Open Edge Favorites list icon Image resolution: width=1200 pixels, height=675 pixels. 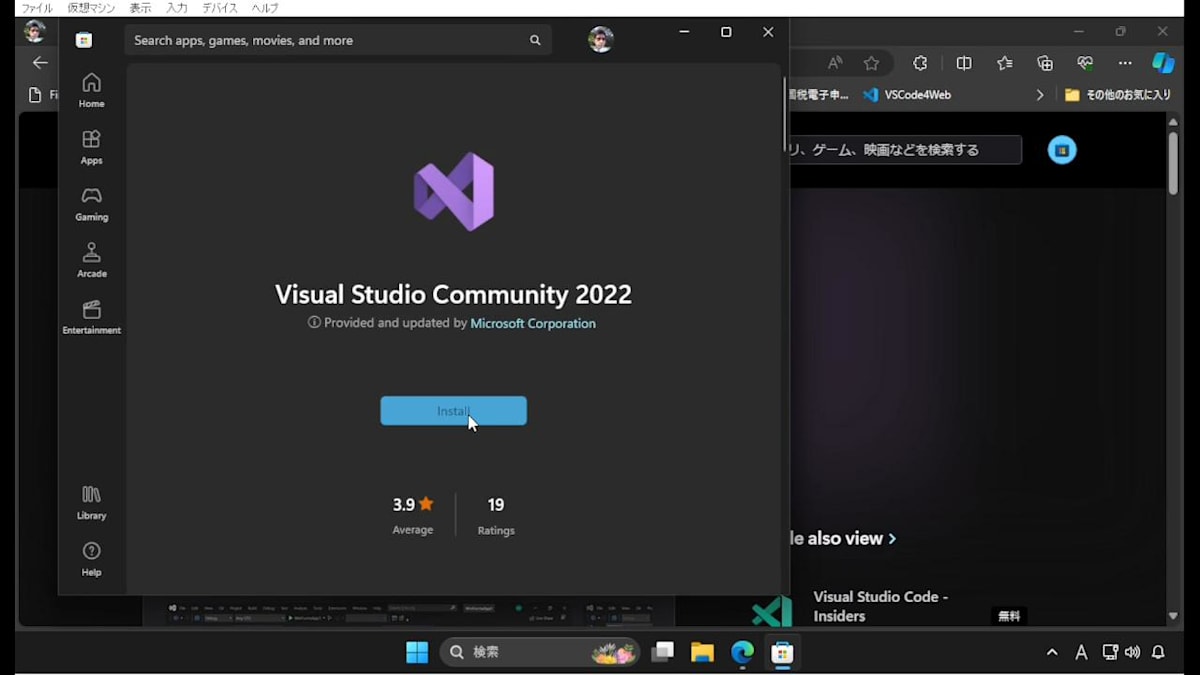pos(1005,63)
